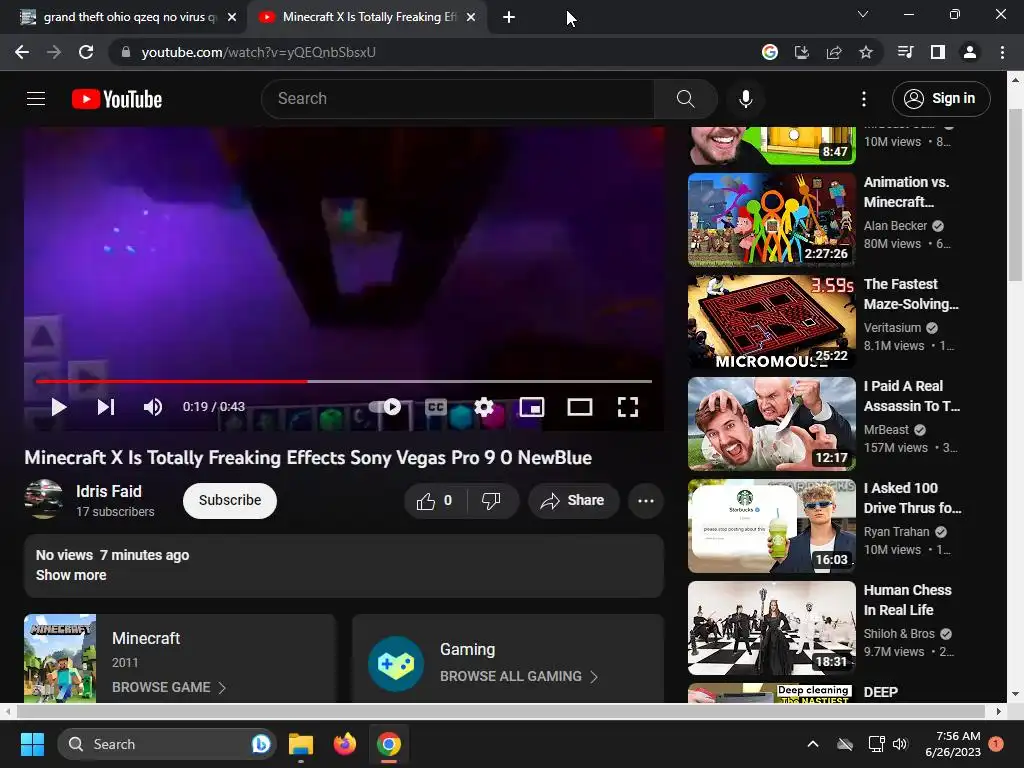
Task: Share the video
Action: (x=573, y=501)
